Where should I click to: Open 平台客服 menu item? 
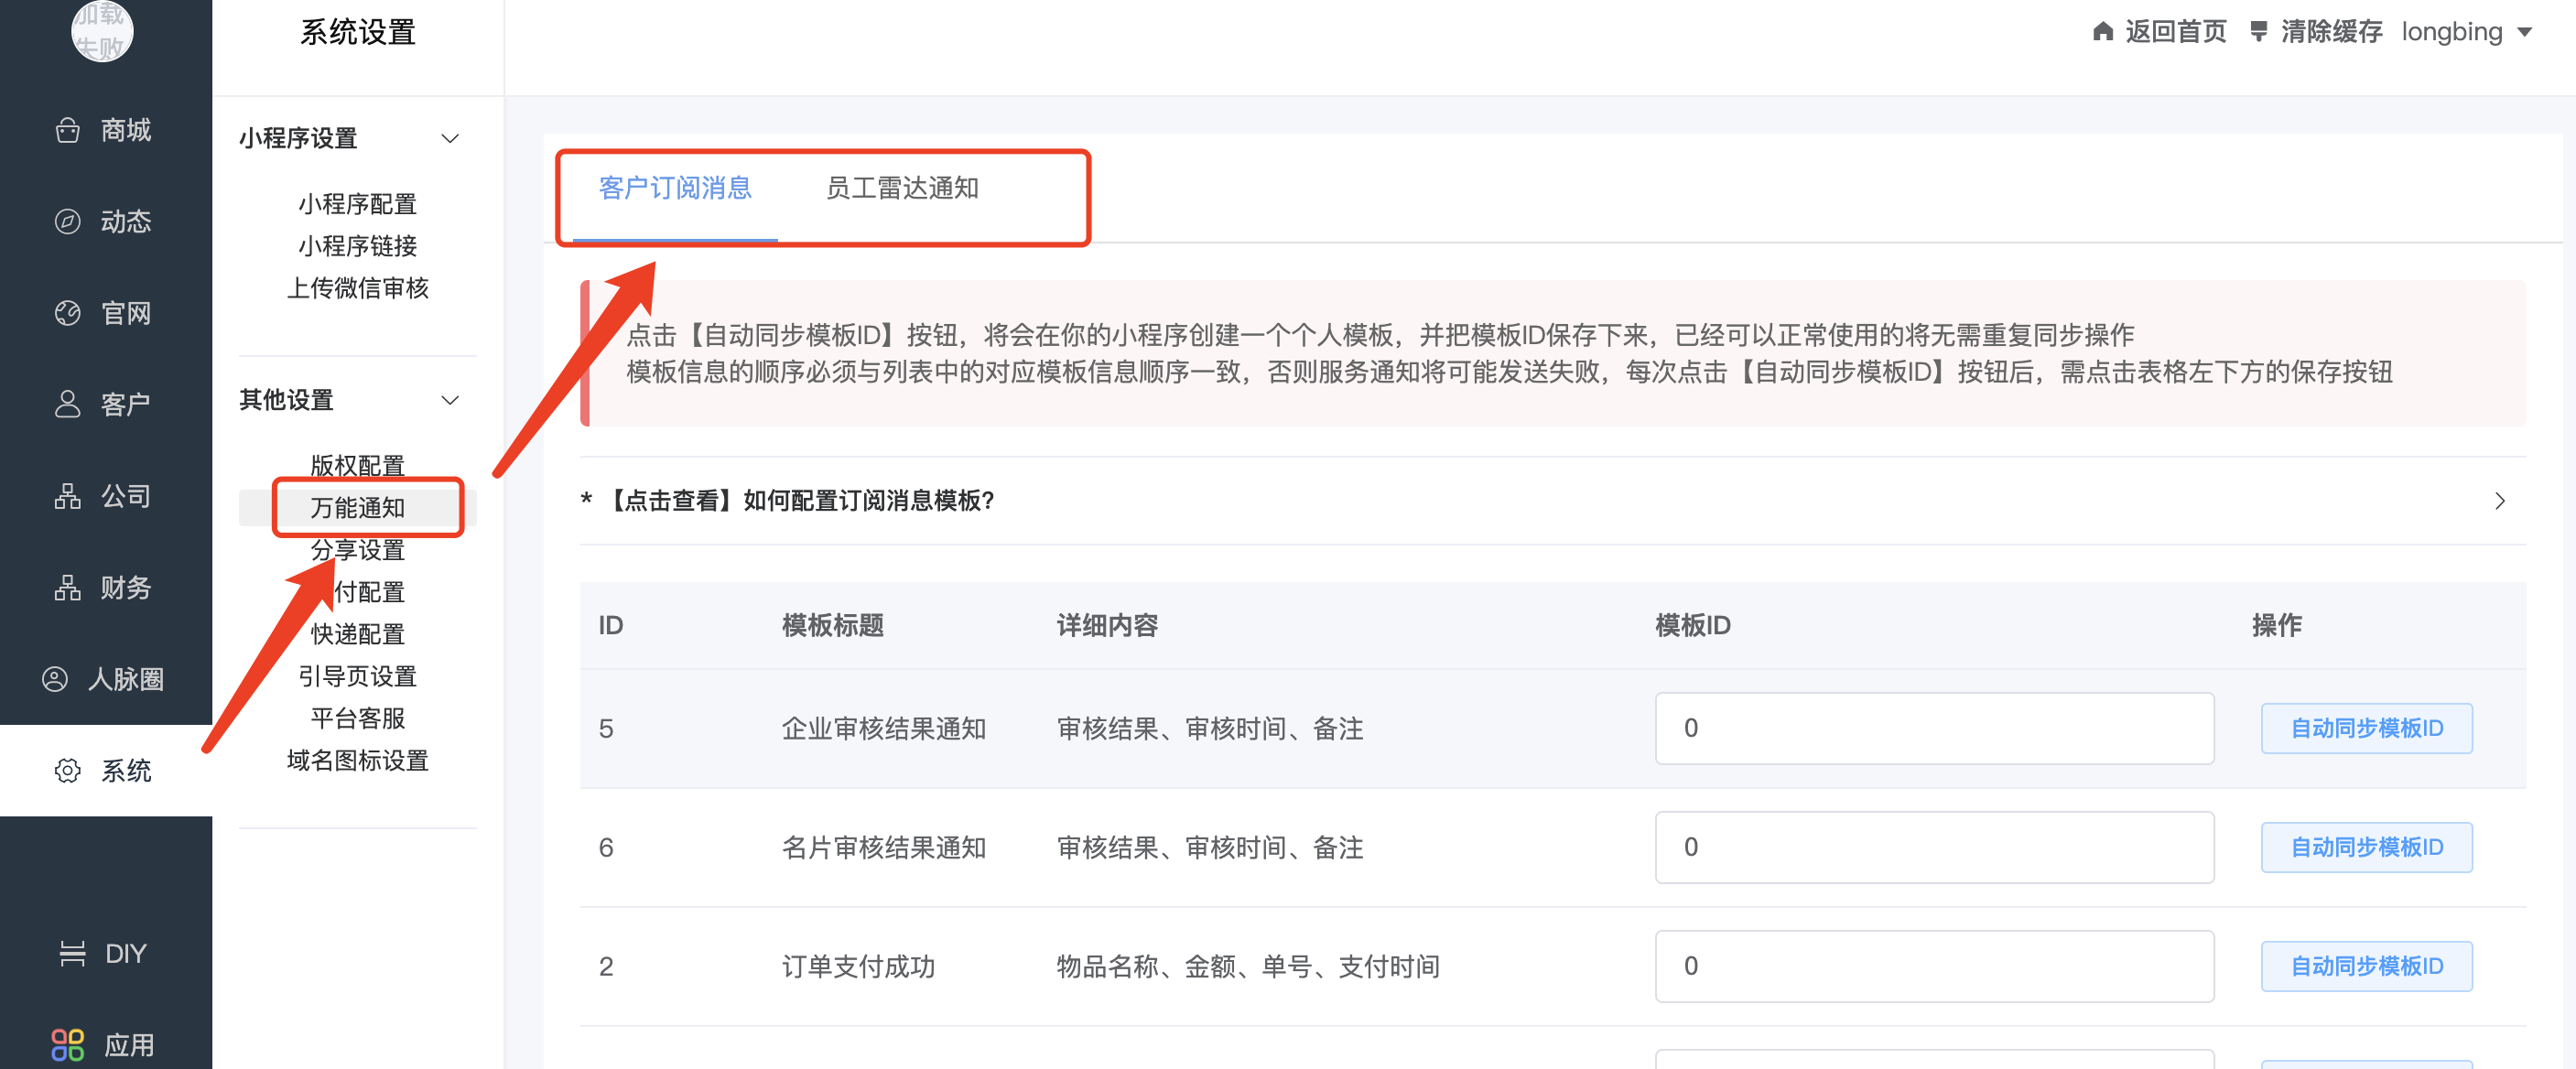point(357,718)
